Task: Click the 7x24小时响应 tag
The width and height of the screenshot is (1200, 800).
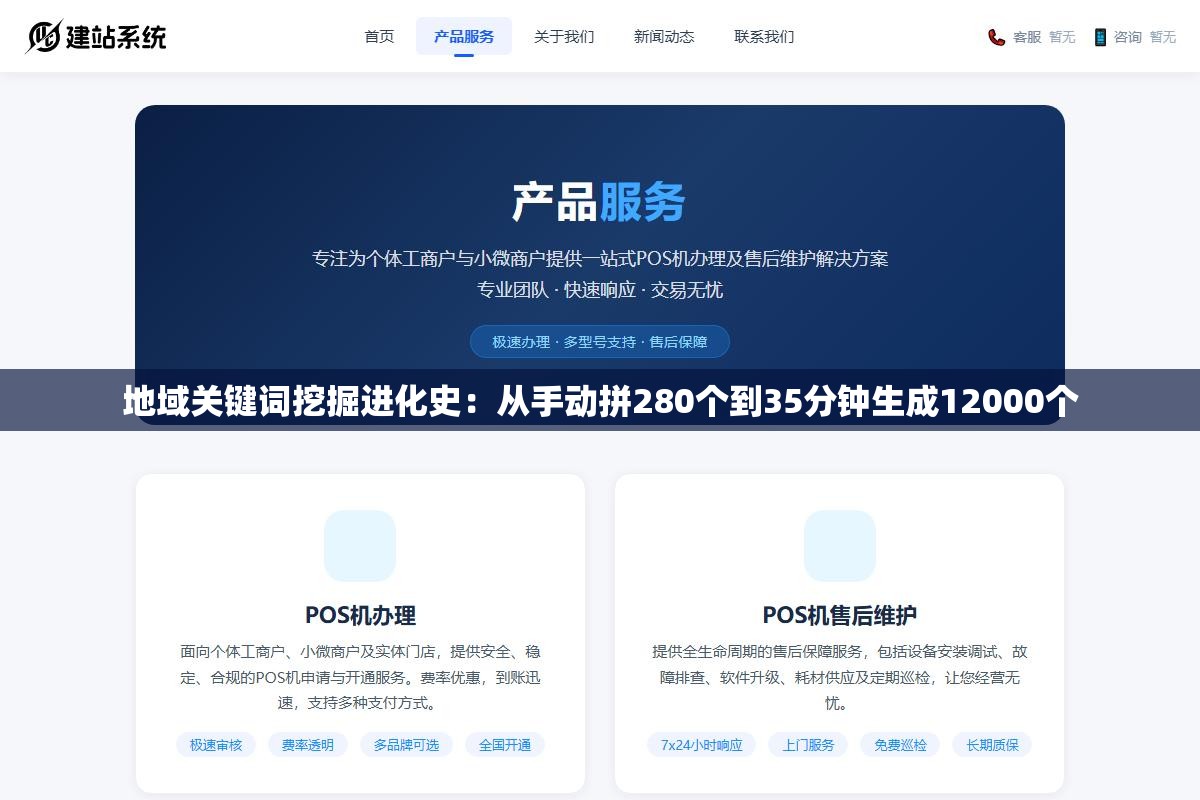Action: 702,745
